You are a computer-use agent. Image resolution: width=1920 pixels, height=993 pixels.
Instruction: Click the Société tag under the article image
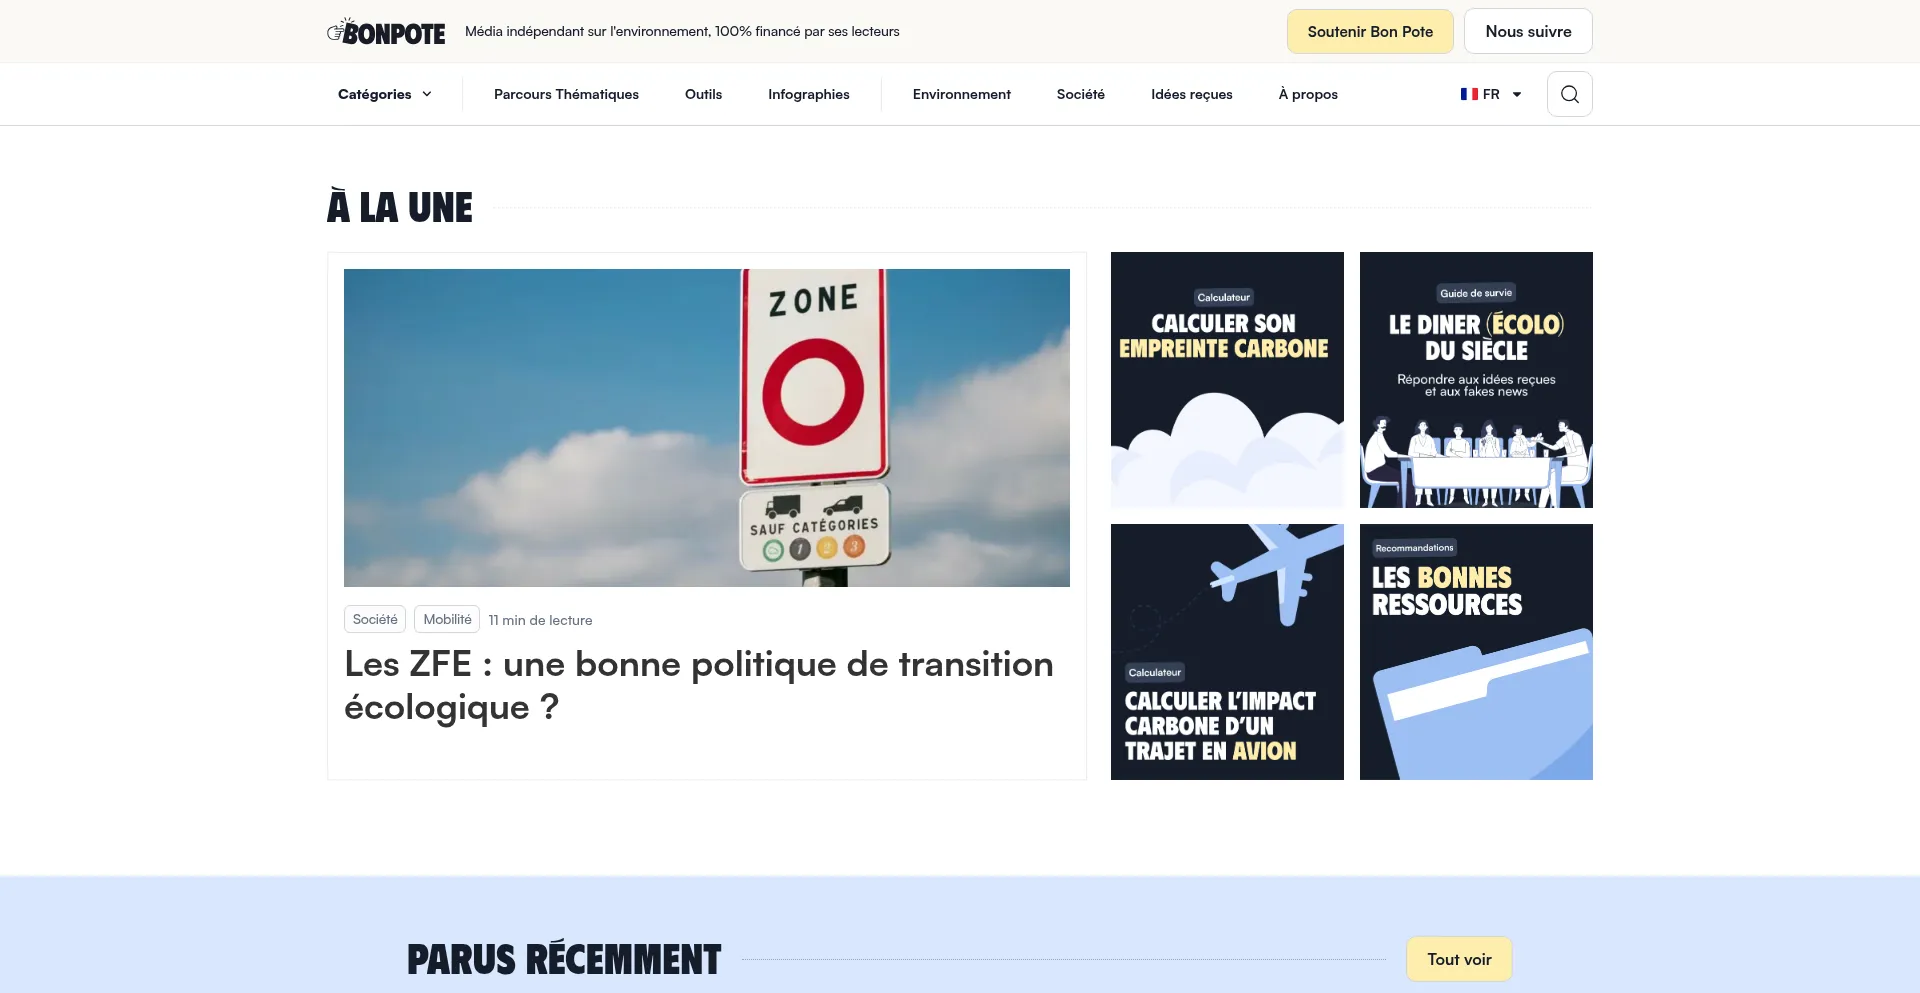click(x=375, y=619)
